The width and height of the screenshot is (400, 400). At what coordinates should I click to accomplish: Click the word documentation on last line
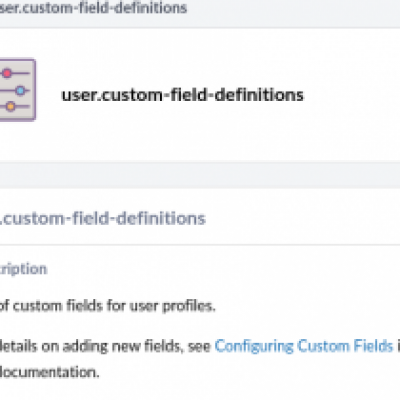pos(49,372)
